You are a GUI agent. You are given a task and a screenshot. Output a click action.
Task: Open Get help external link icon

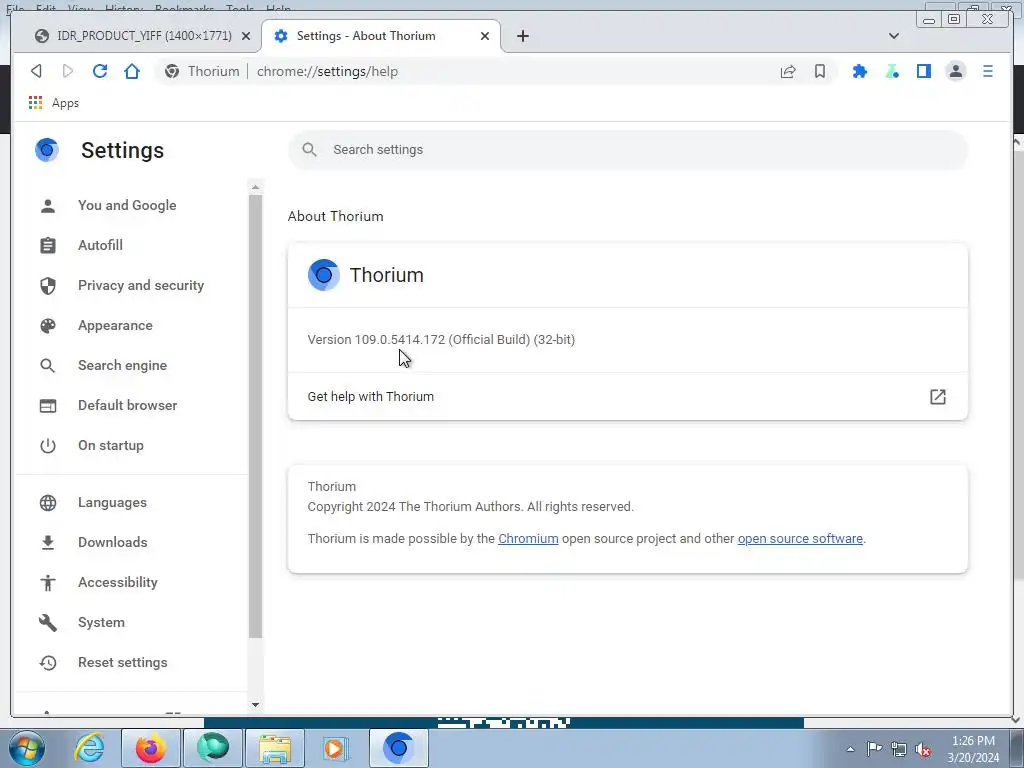click(x=938, y=396)
